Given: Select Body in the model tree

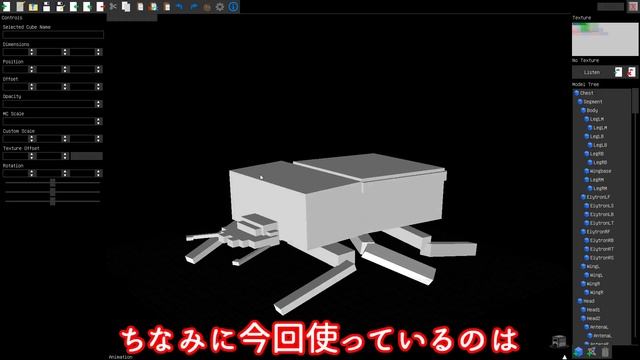Looking at the screenshot, I should 592,110.
